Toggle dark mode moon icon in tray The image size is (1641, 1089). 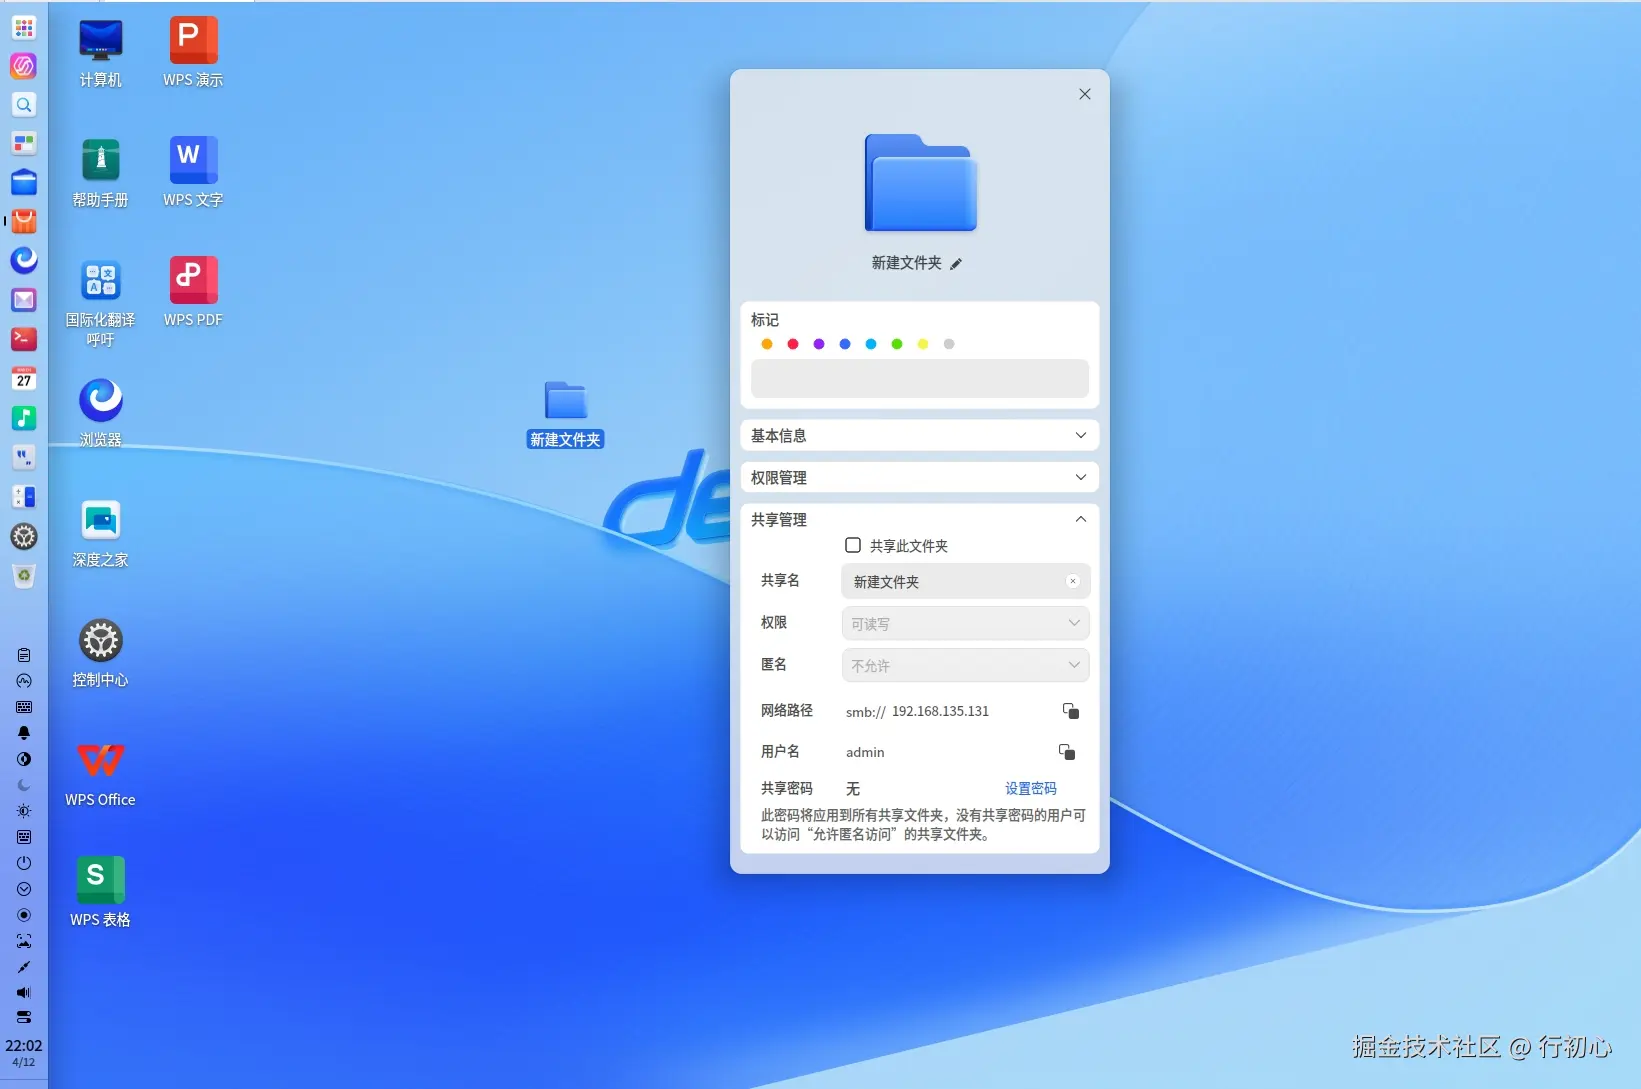click(x=24, y=785)
